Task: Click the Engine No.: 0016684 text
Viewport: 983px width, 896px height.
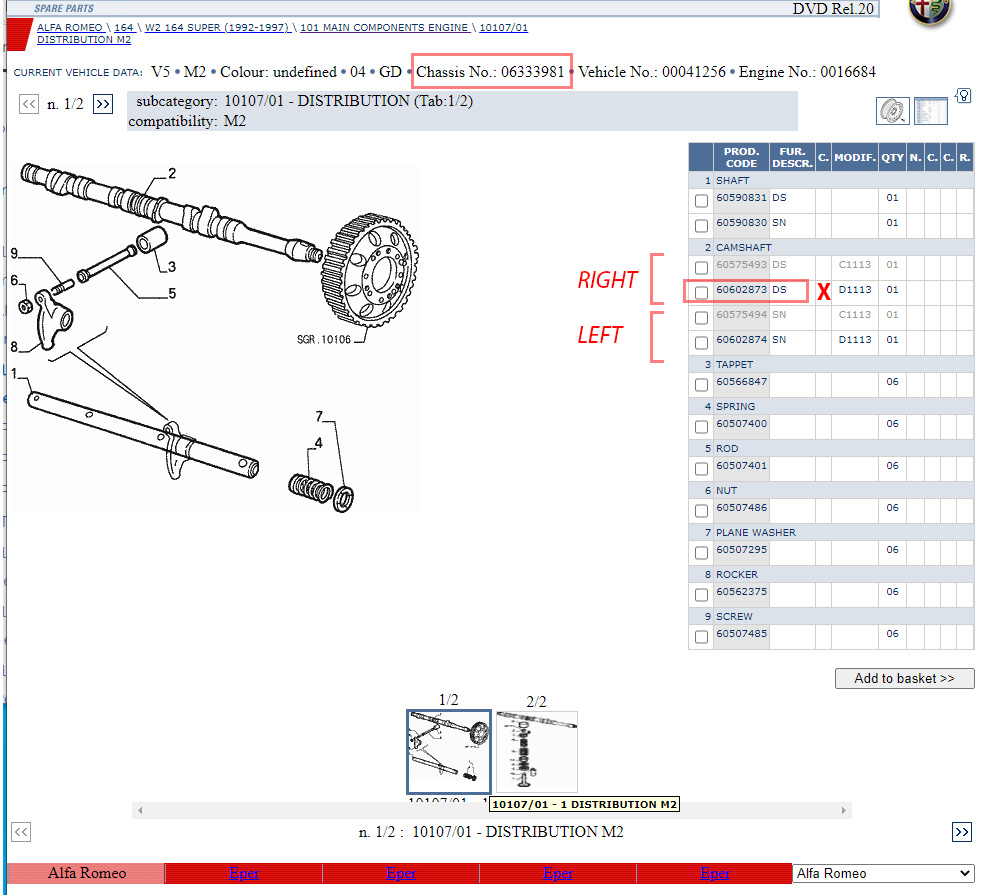Action: [x=807, y=72]
